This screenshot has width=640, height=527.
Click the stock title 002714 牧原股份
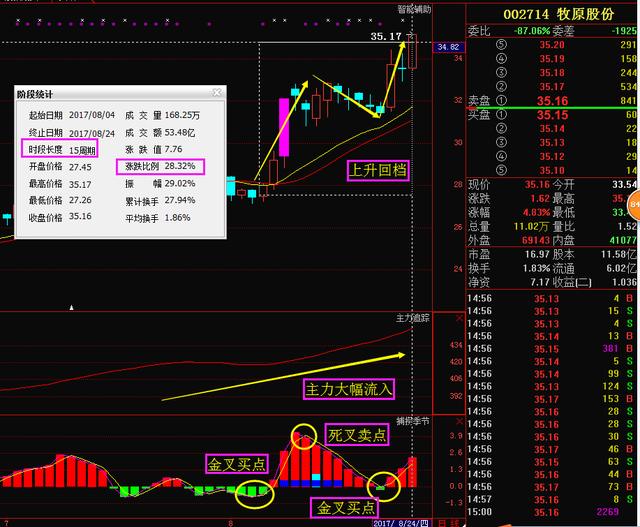click(x=552, y=15)
